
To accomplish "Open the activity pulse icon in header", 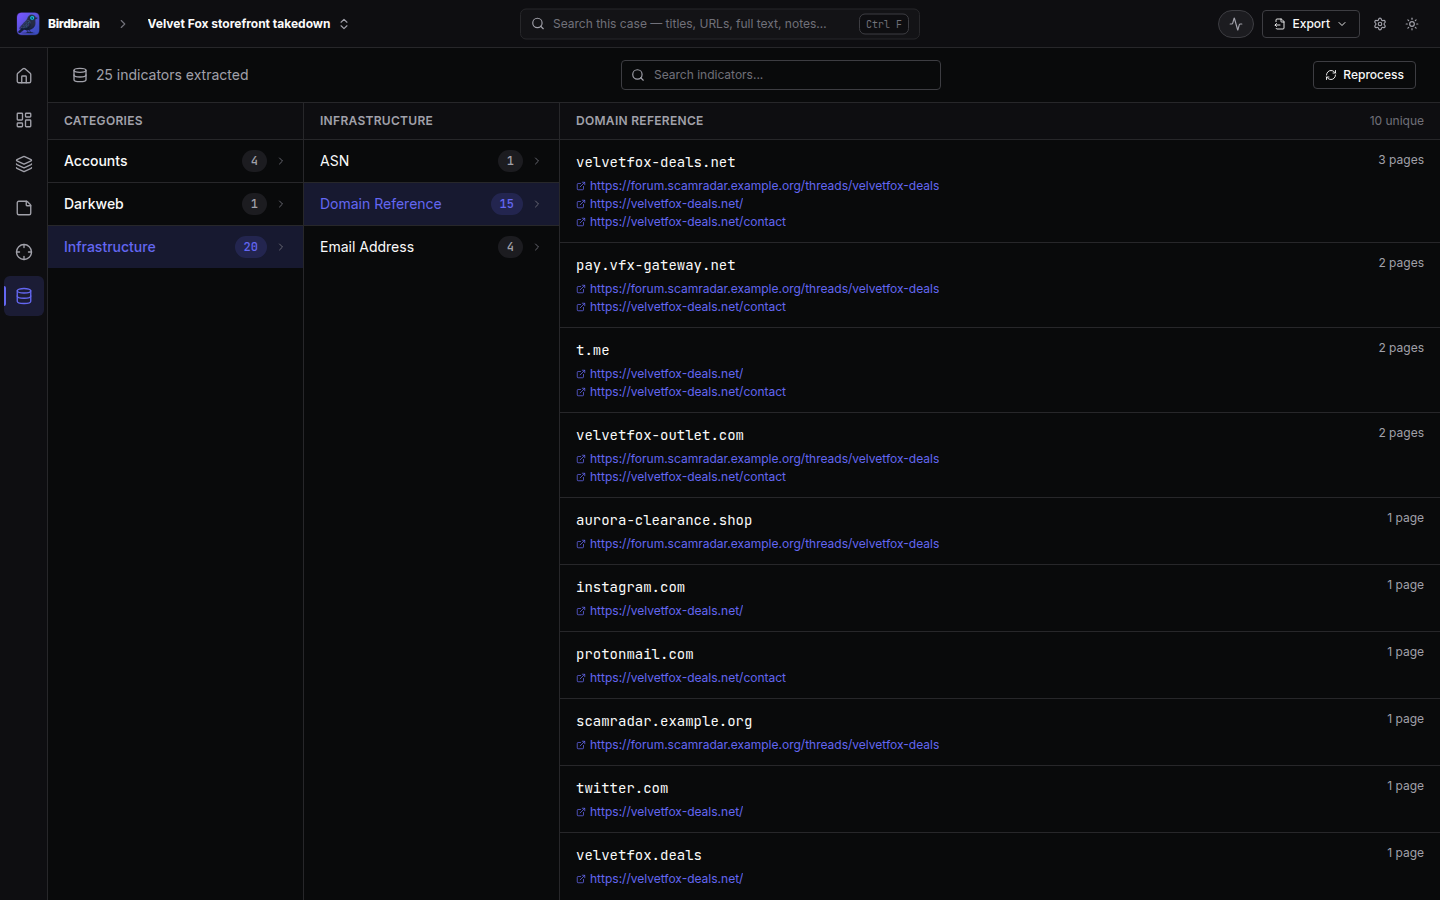I will [x=1236, y=24].
